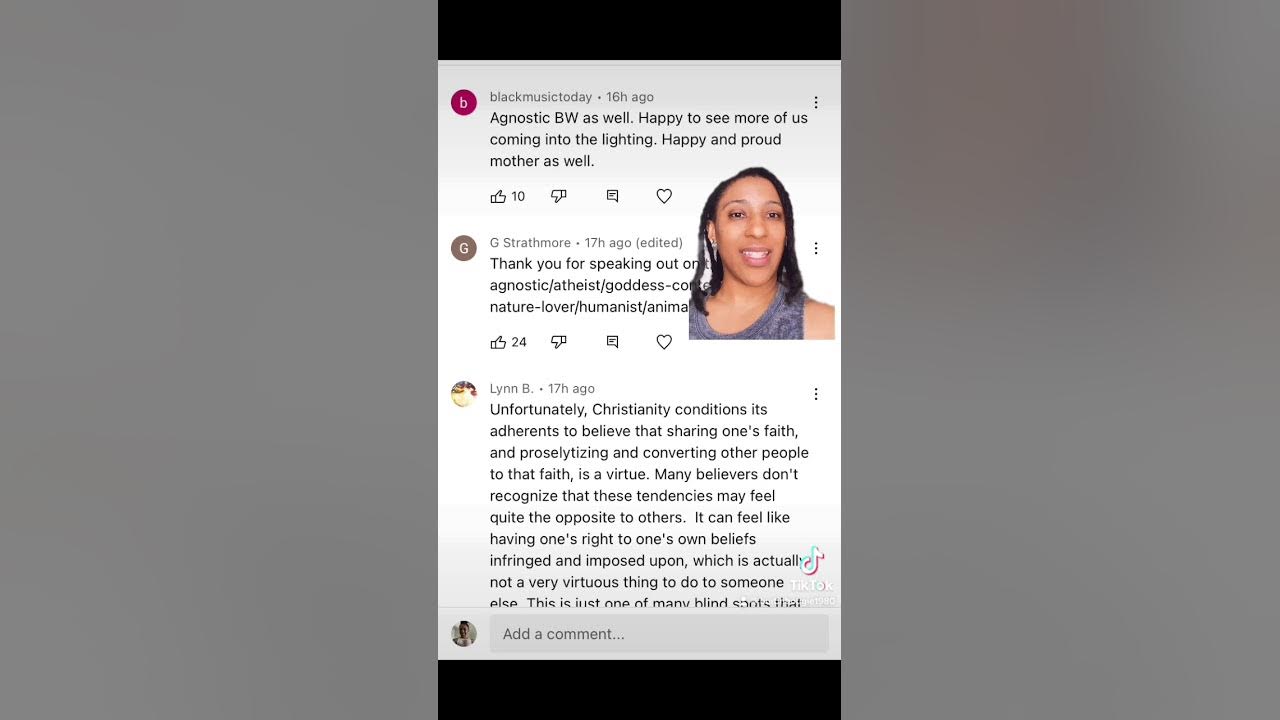Open Lynn B.'s profile picture
This screenshot has height=720, width=1280.
pyautogui.click(x=464, y=394)
